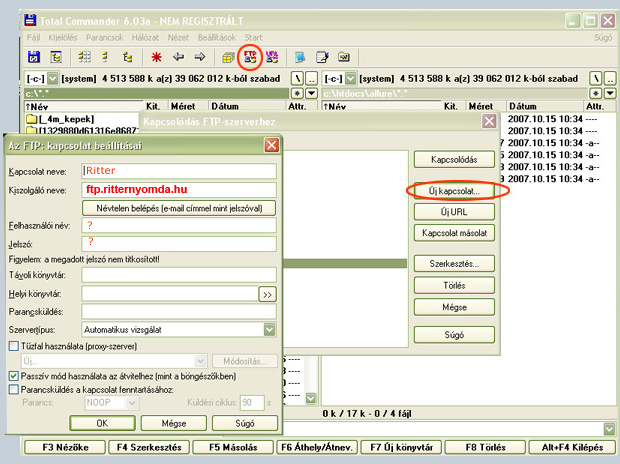Click the Felhasználói név input field

pos(179,226)
